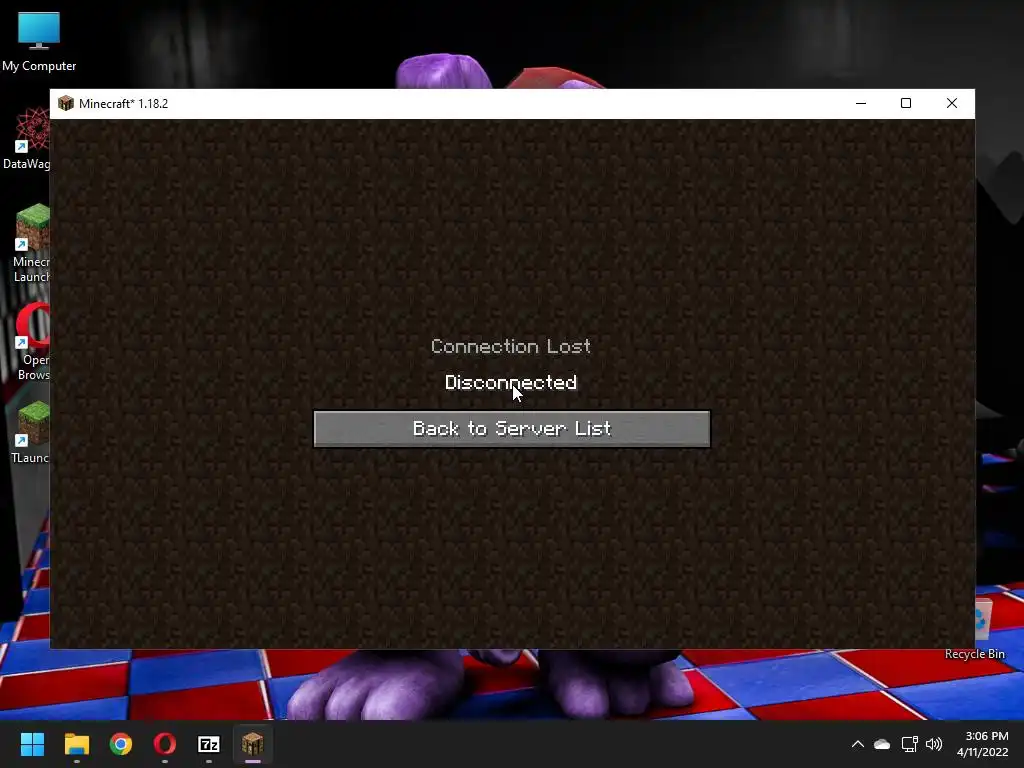Click the "Disconnected" message text
The height and width of the screenshot is (768, 1024).
click(511, 382)
